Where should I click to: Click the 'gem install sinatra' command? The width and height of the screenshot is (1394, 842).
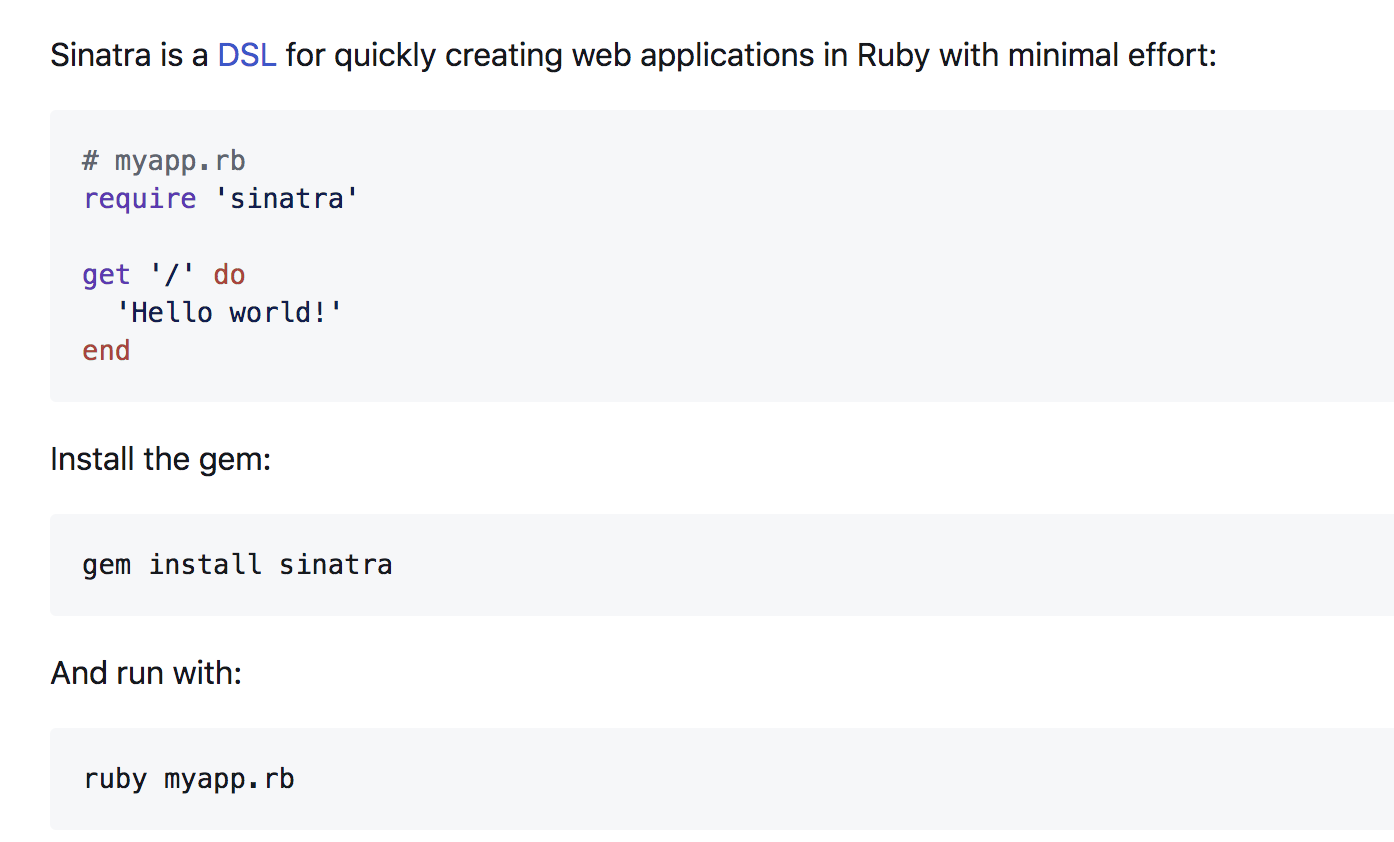[x=237, y=565]
